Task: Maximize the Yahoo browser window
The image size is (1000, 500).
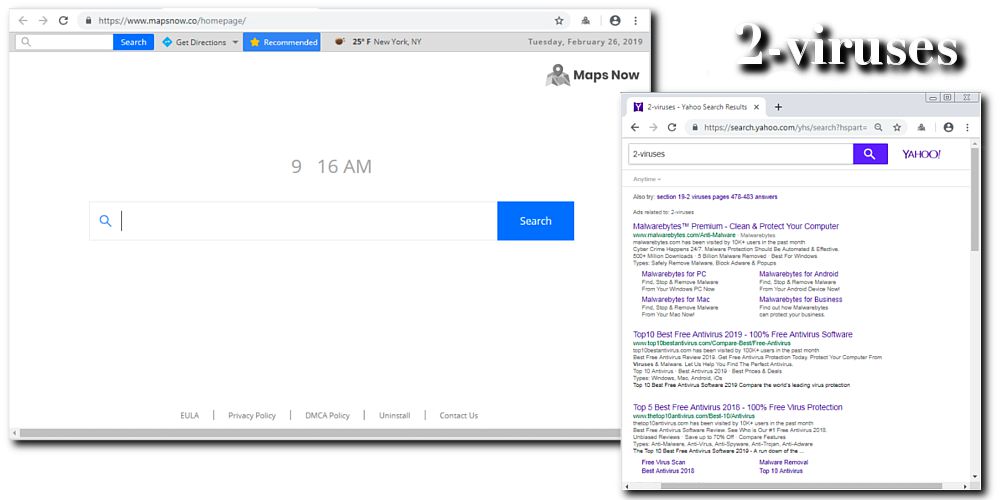Action: pos(948,98)
